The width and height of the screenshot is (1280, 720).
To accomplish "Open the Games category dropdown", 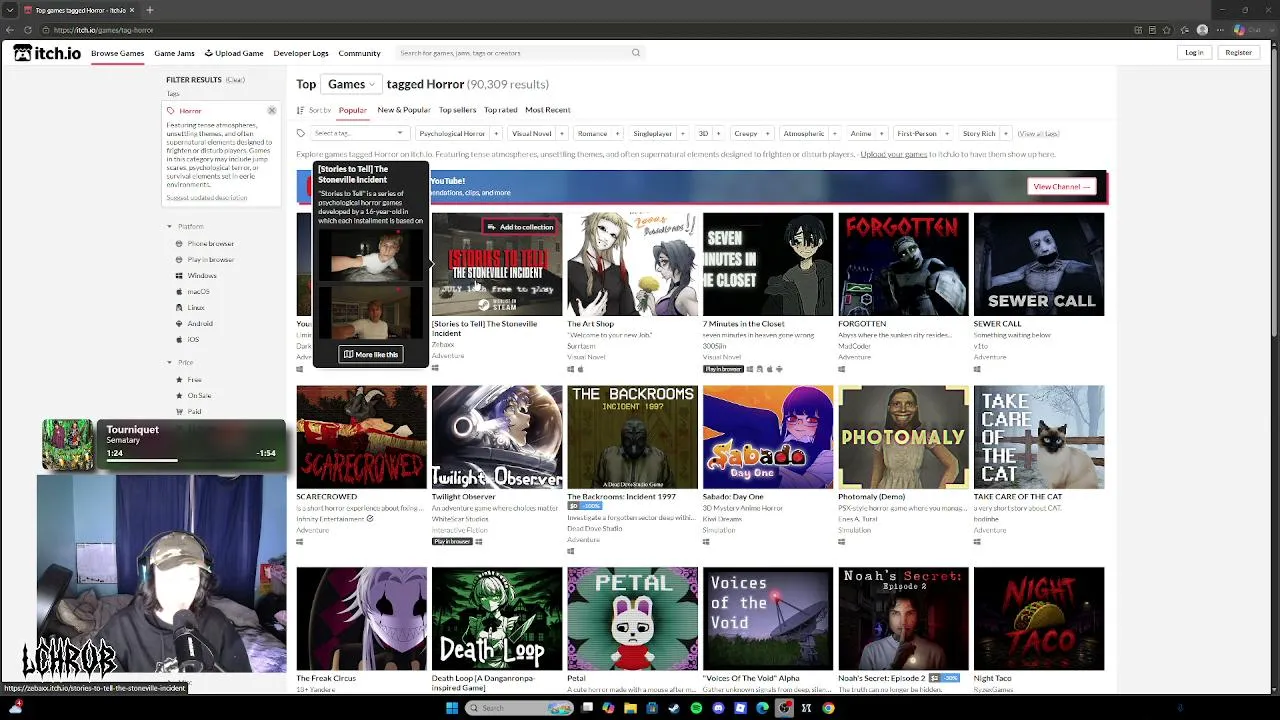I will (351, 84).
